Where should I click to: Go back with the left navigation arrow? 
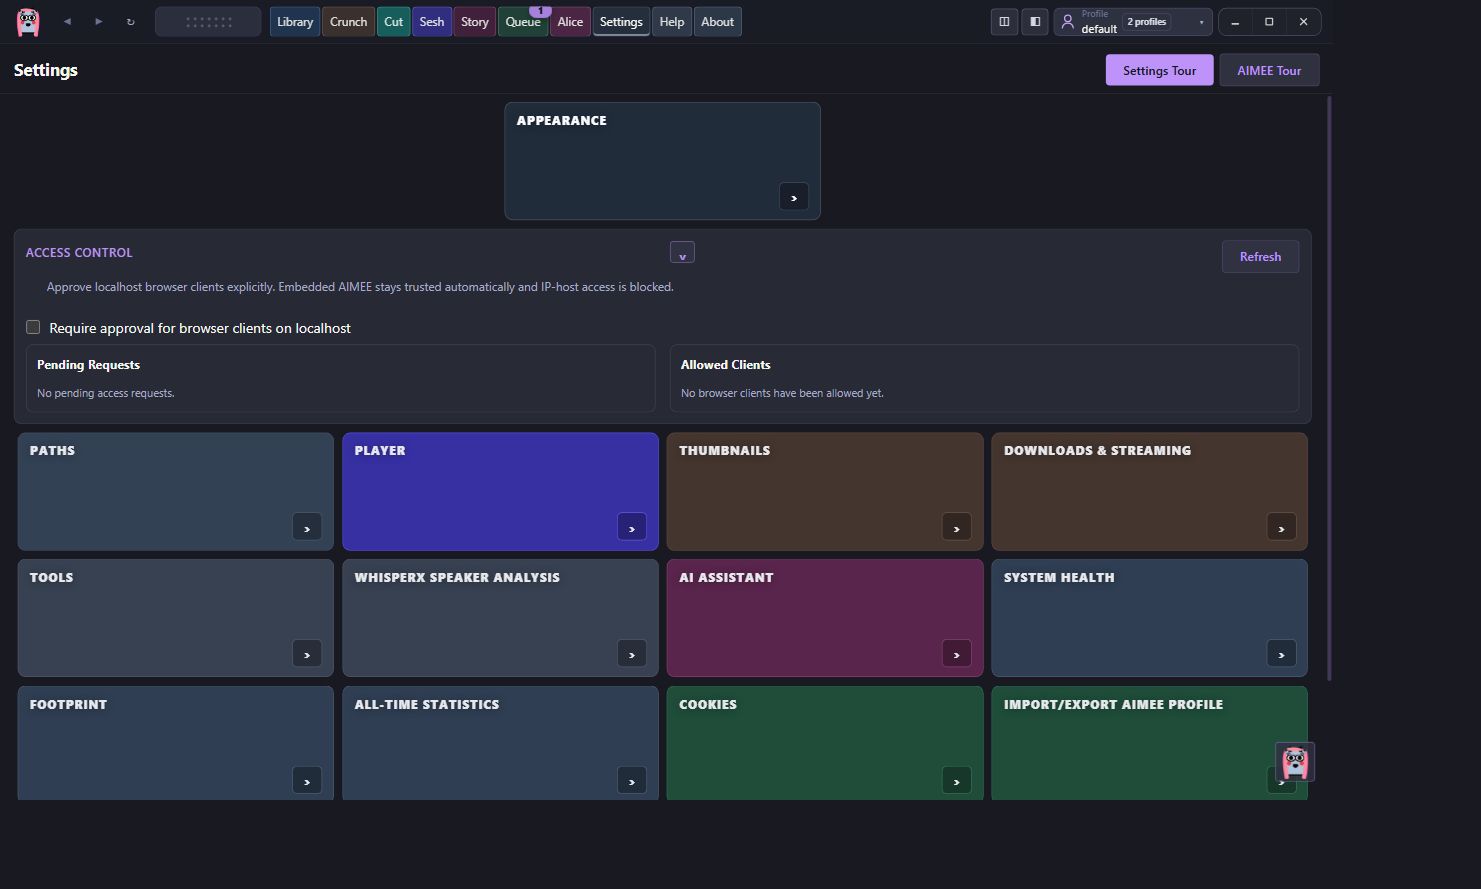(67, 21)
